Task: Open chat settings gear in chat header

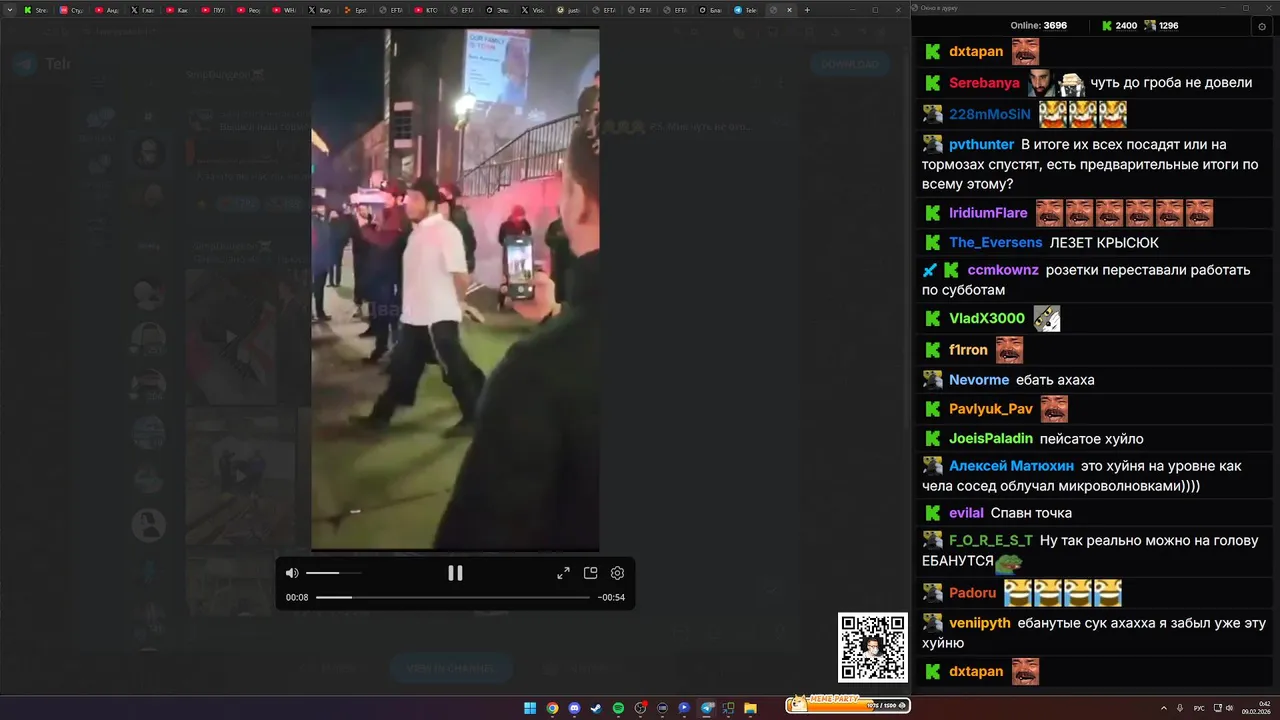Action: [1261, 26]
